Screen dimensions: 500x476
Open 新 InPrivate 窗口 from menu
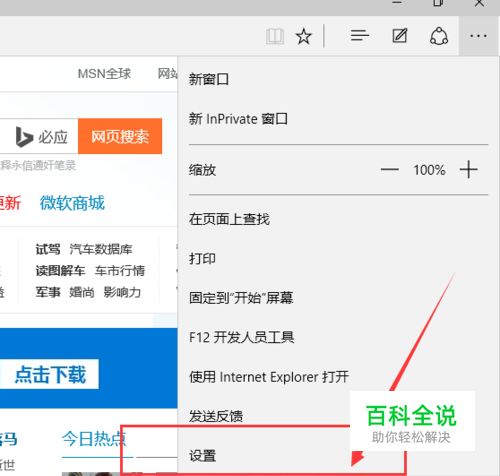(x=238, y=119)
